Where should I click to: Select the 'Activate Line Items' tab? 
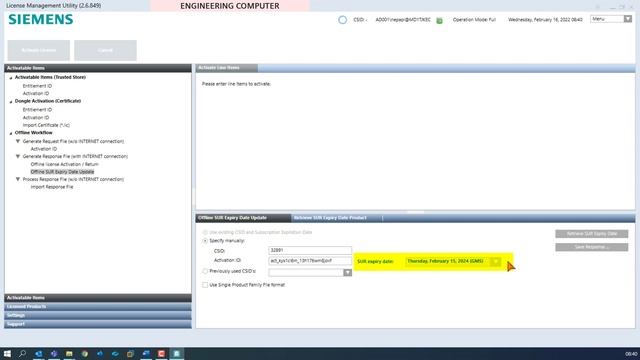pos(227,68)
